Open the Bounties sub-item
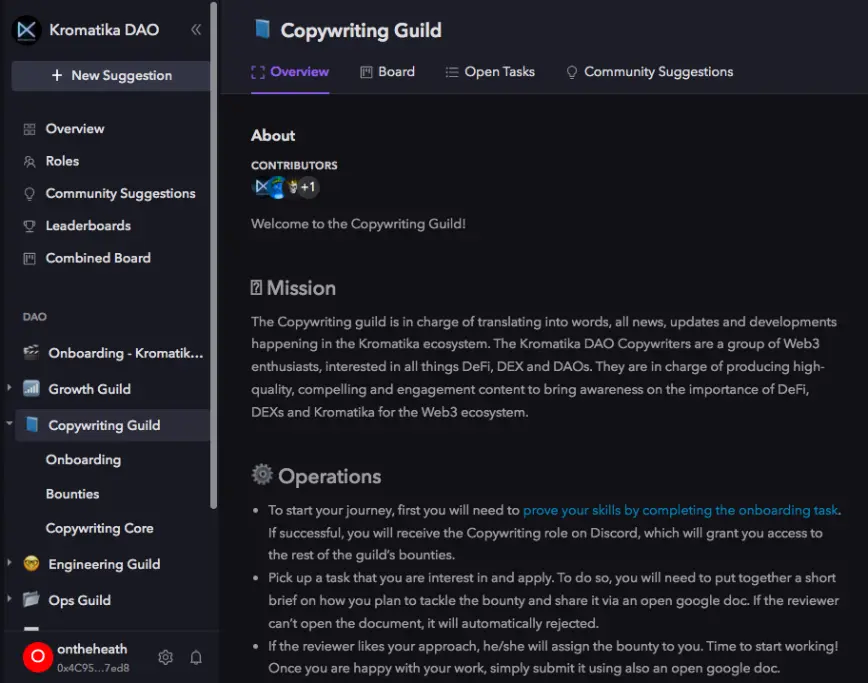The width and height of the screenshot is (868, 683). coord(73,494)
